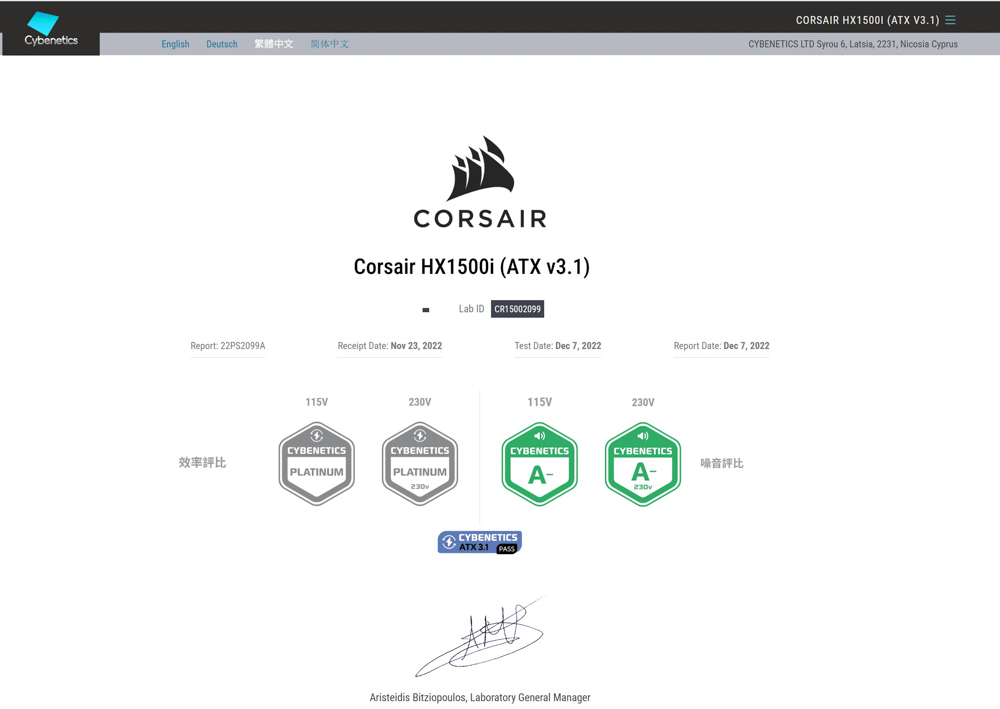Viewport: 1000px width, 709px height.
Task: Click the Test Date Dec 7, 2022
Action: coord(558,346)
